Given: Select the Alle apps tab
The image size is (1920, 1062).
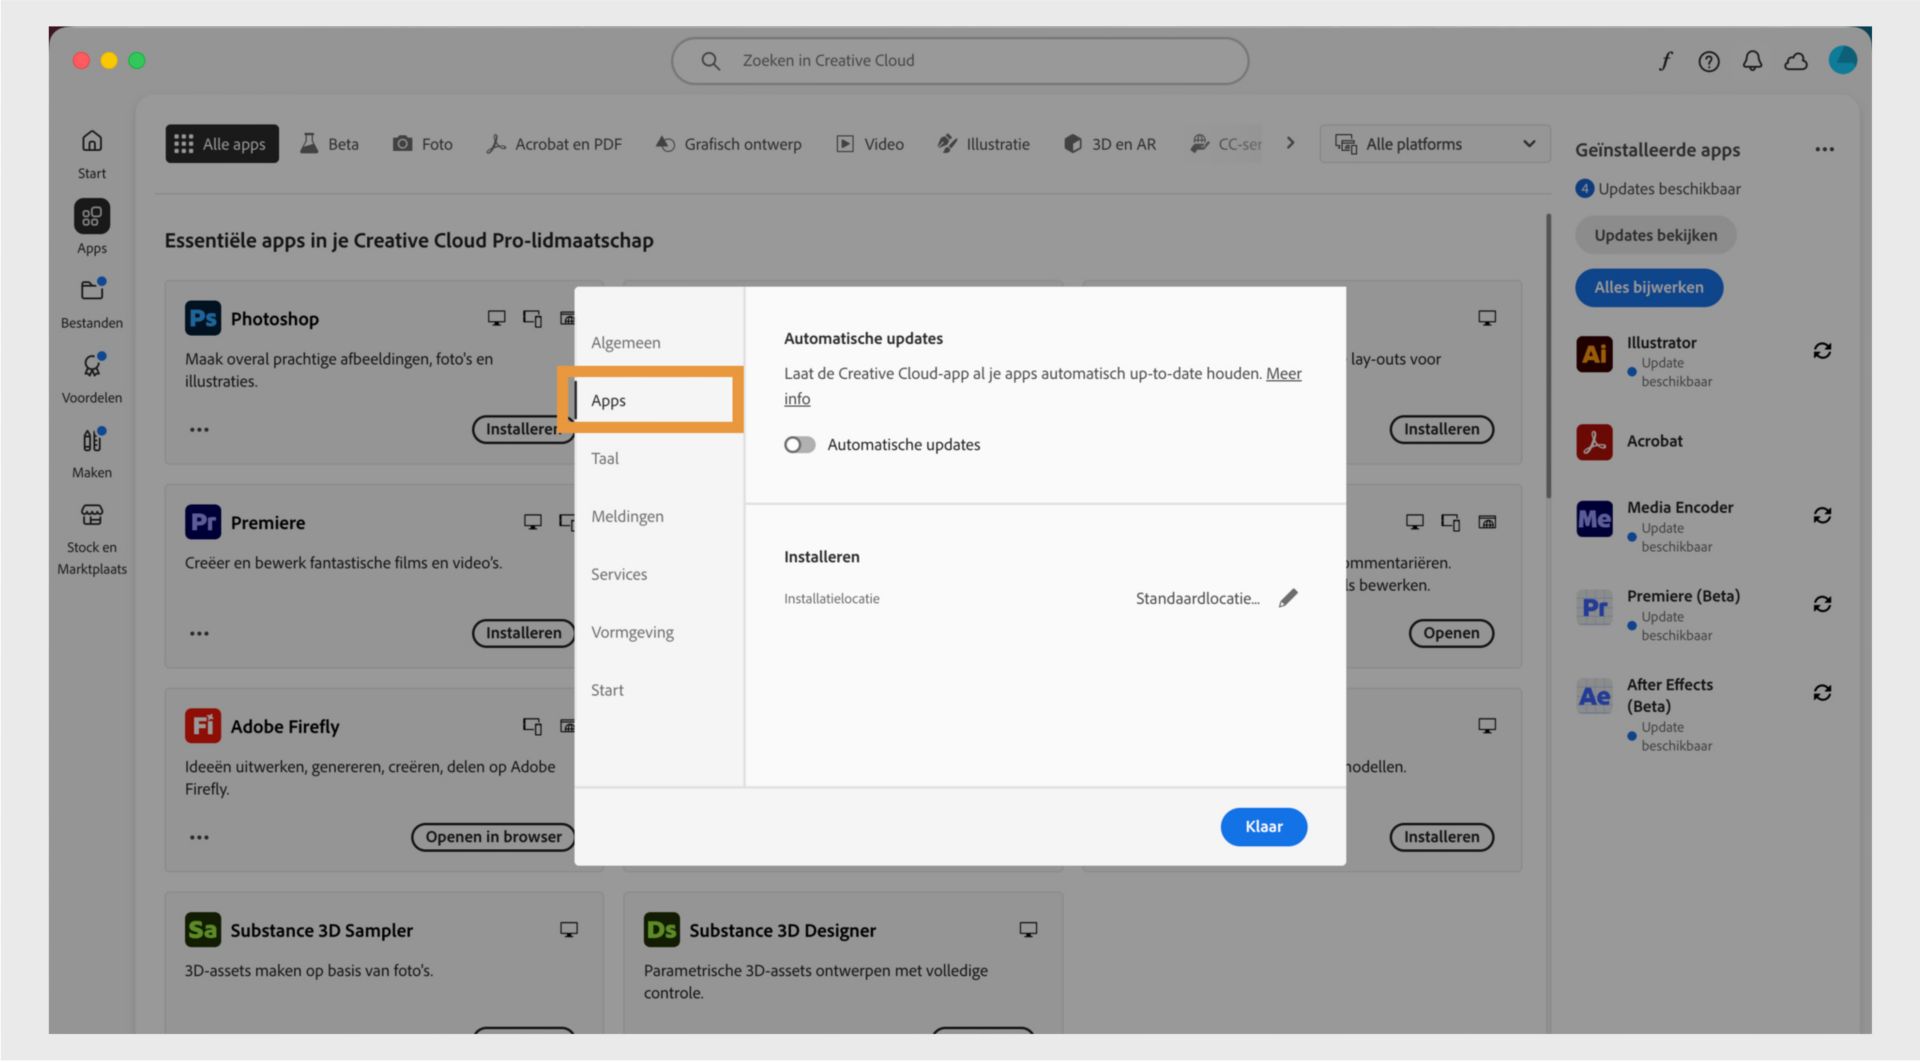Looking at the screenshot, I should pos(222,144).
